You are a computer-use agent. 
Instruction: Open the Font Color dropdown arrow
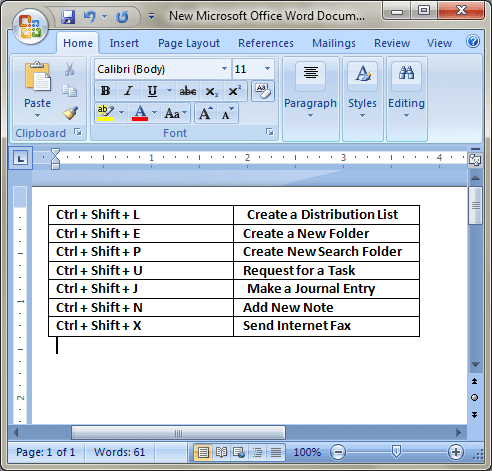pos(154,113)
